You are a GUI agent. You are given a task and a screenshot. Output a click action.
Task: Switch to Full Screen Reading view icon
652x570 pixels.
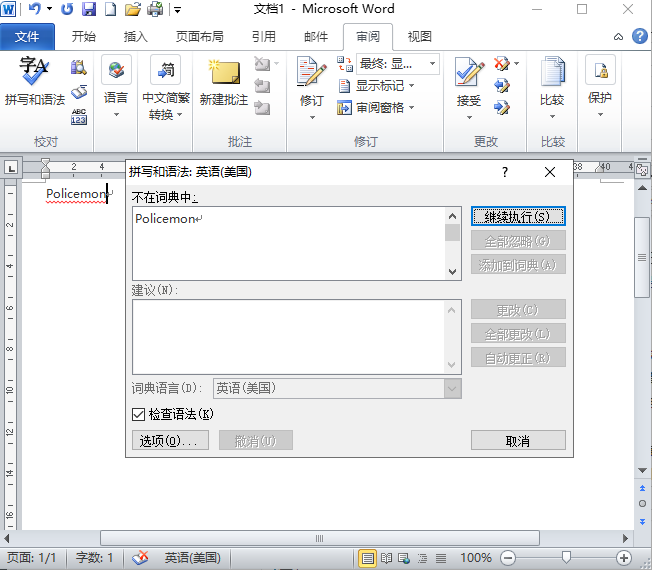click(x=386, y=558)
